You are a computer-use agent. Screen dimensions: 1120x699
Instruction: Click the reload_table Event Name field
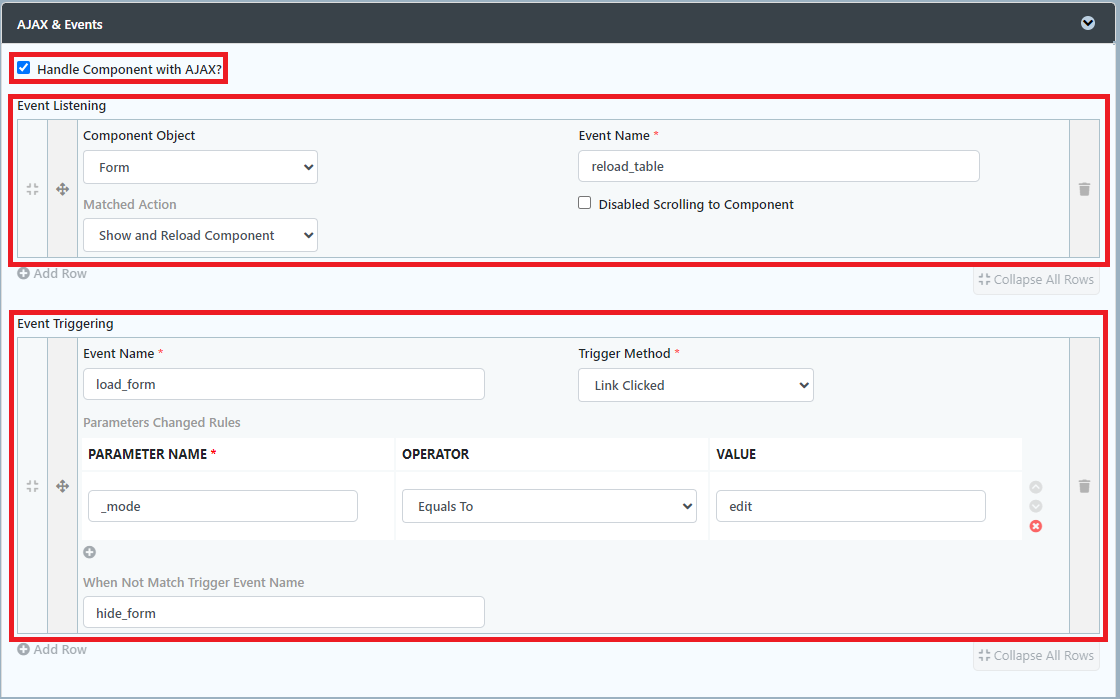(x=778, y=166)
